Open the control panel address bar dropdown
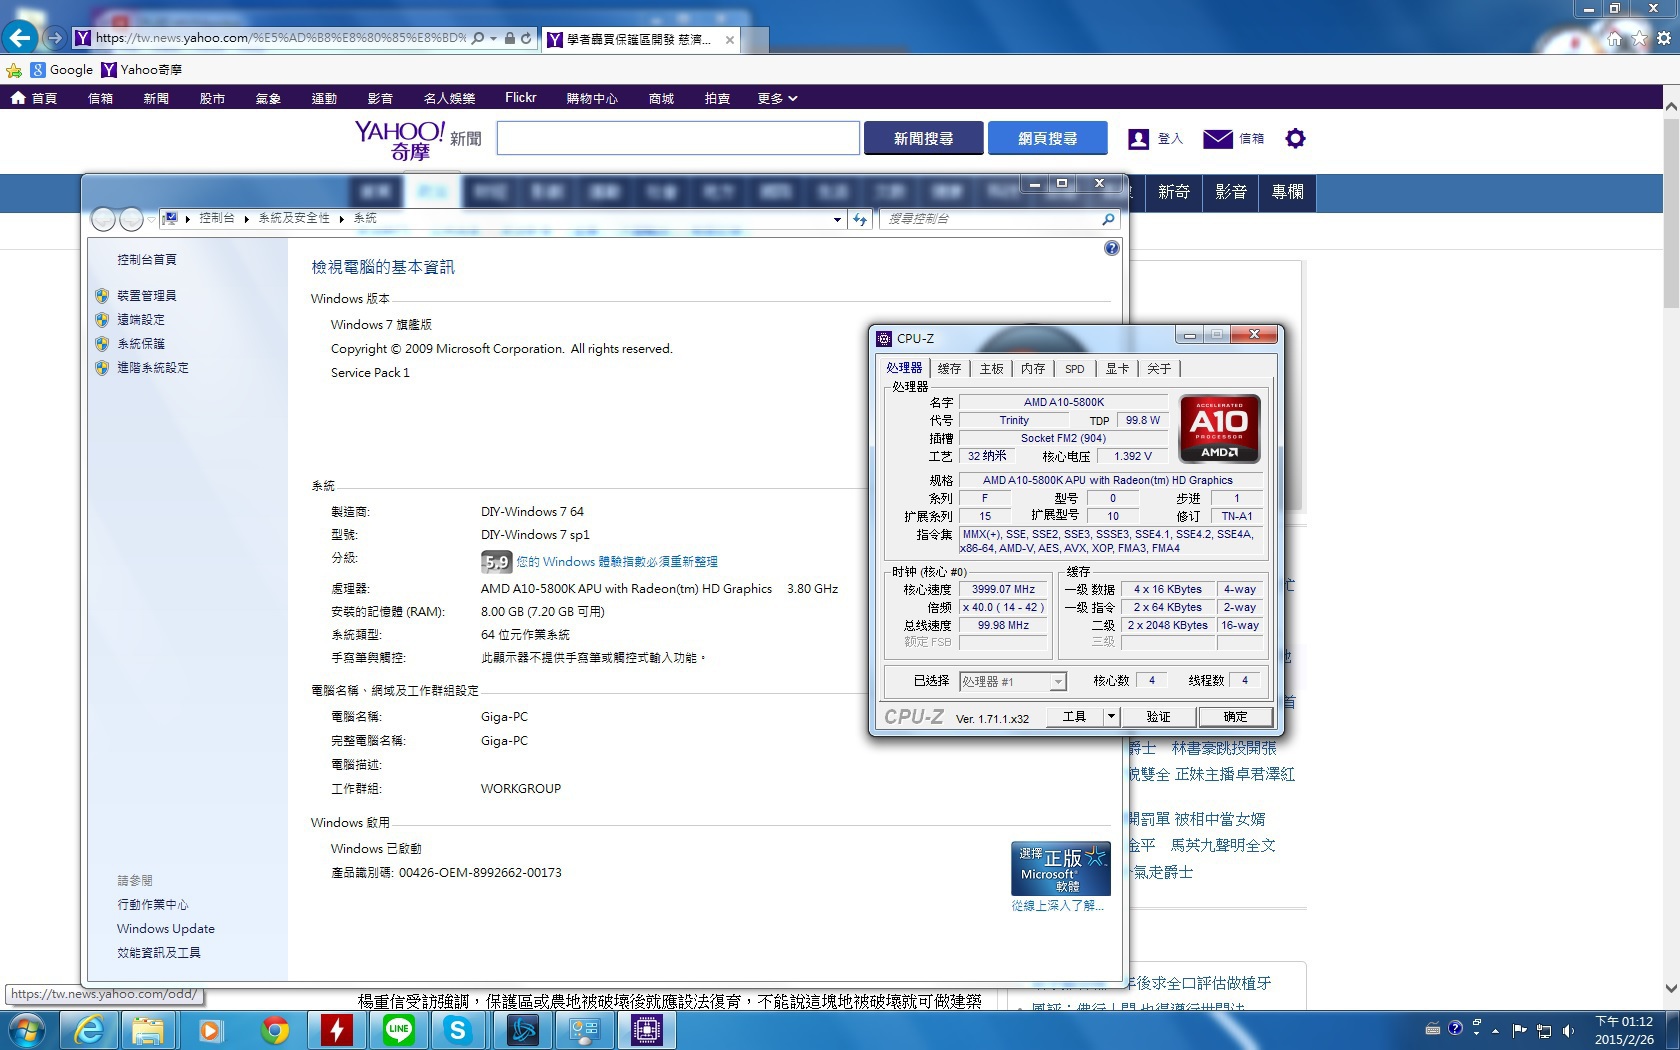Screen dimensions: 1680x1050 coord(837,219)
